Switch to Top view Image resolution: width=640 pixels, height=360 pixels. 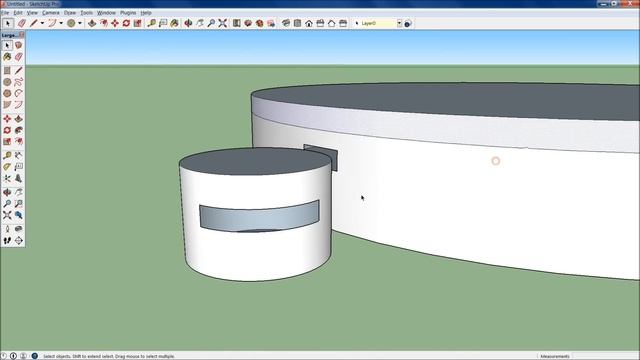[297, 23]
